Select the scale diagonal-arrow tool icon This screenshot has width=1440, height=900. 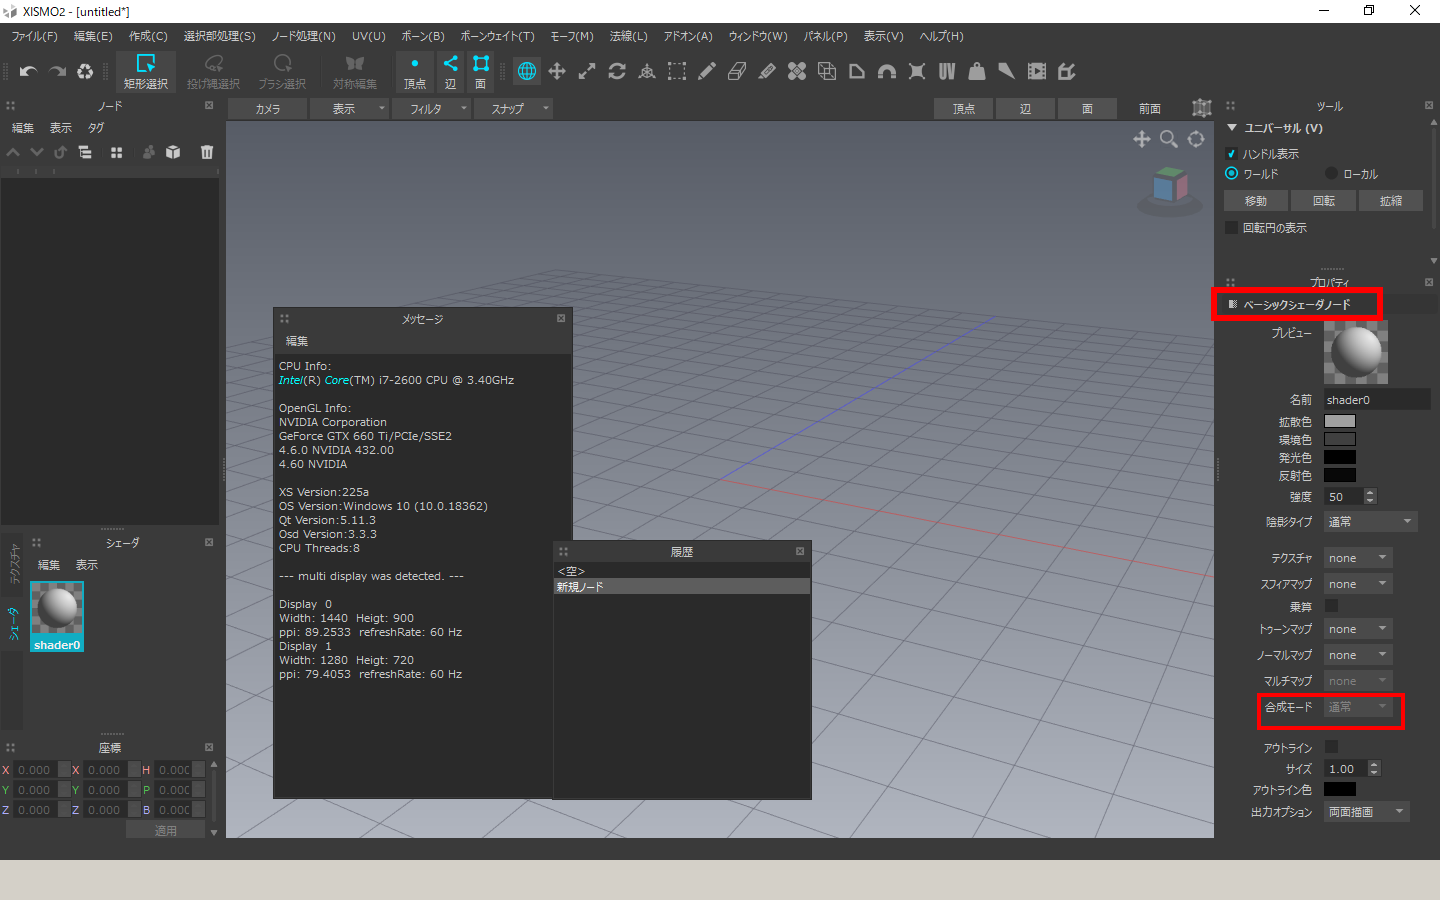pyautogui.click(x=587, y=71)
